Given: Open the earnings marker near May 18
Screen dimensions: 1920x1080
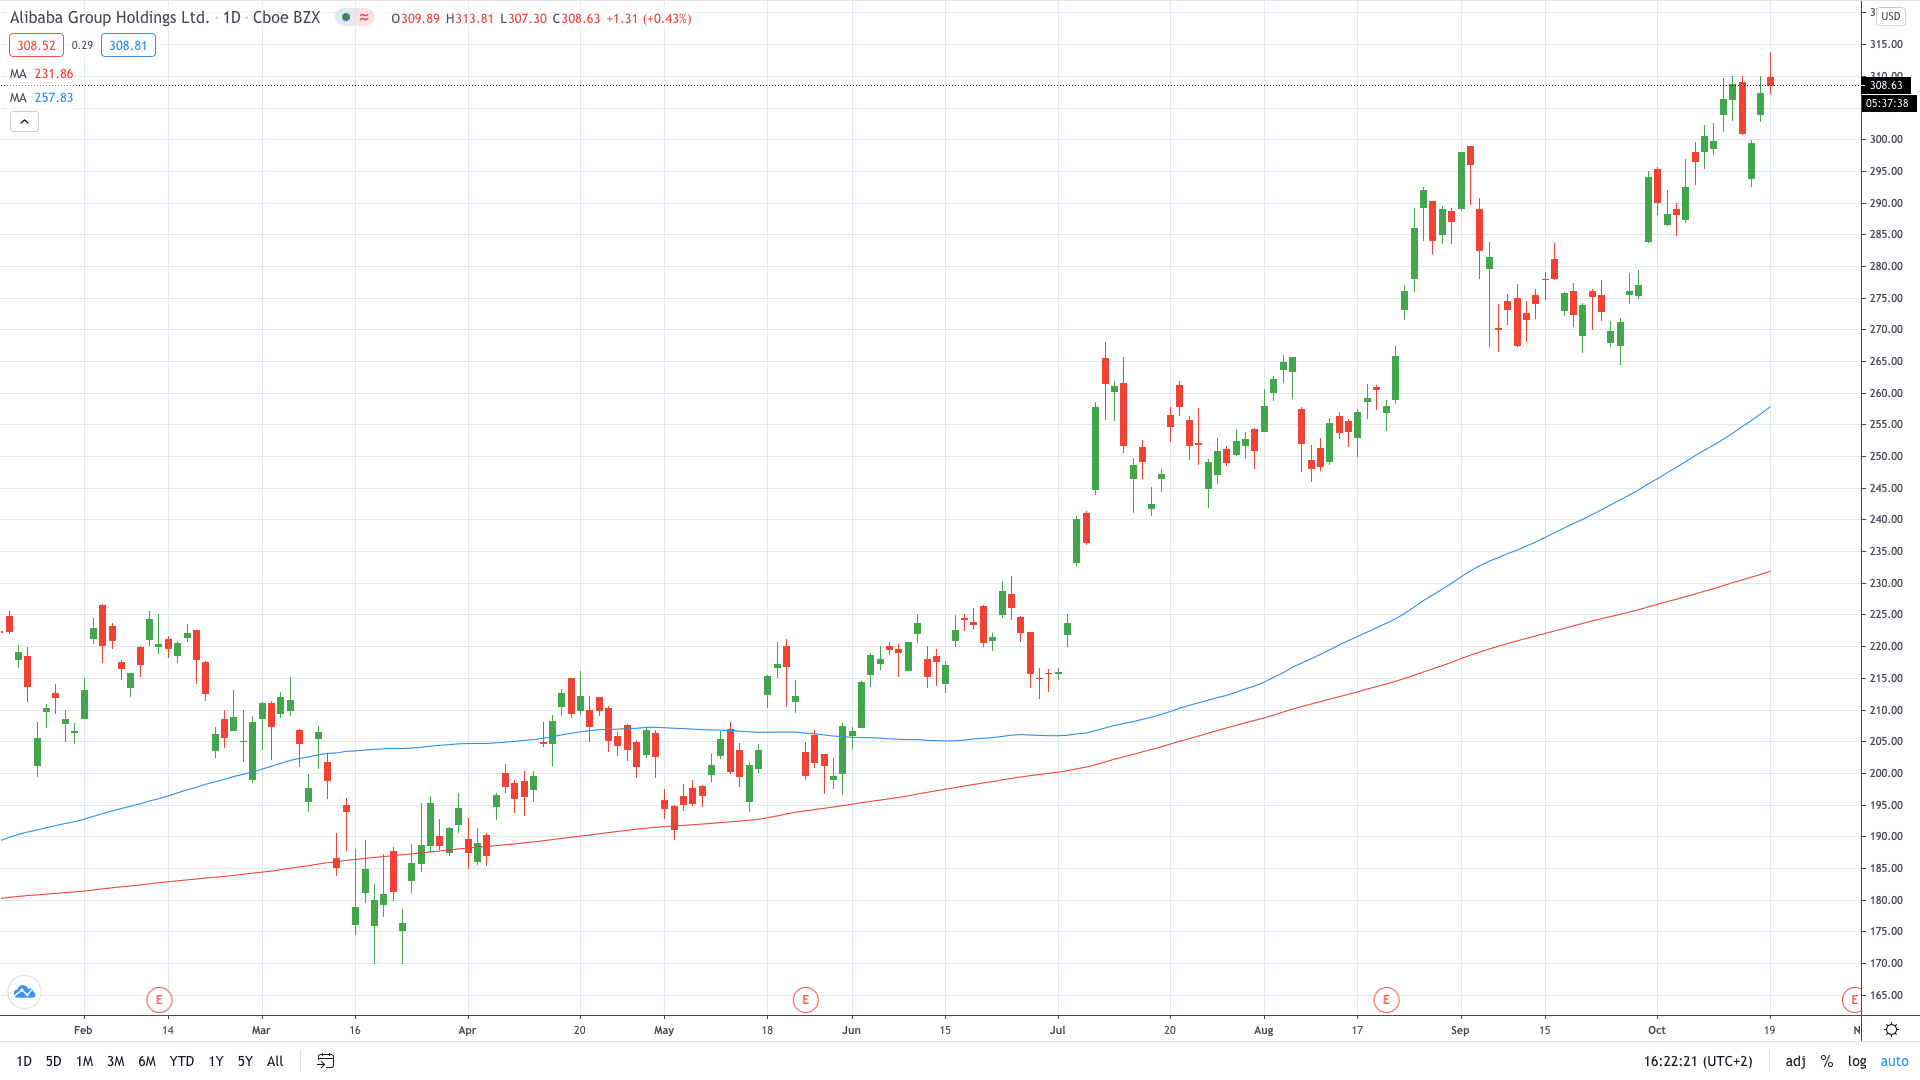Looking at the screenshot, I should (805, 999).
